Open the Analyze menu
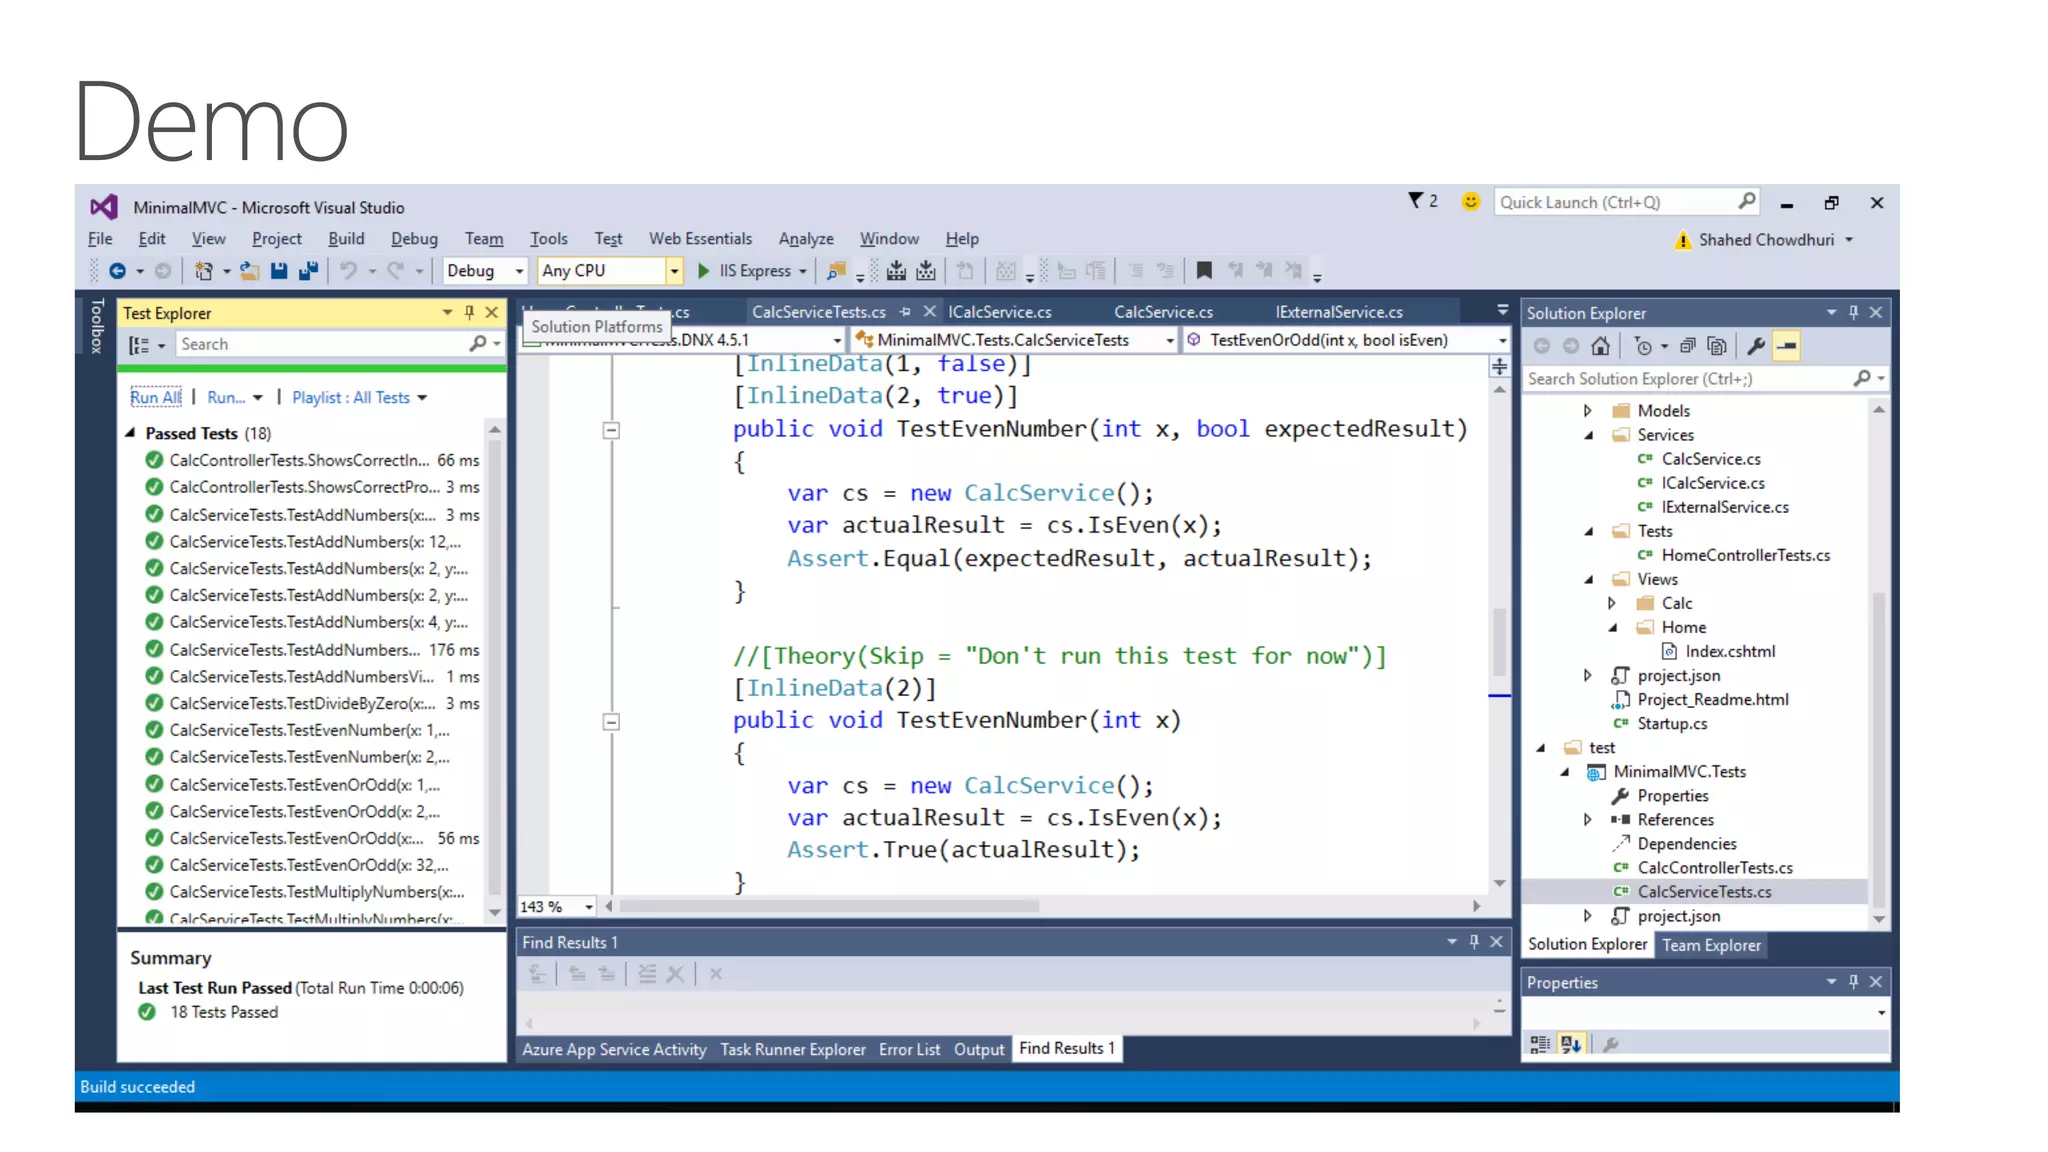 [805, 238]
